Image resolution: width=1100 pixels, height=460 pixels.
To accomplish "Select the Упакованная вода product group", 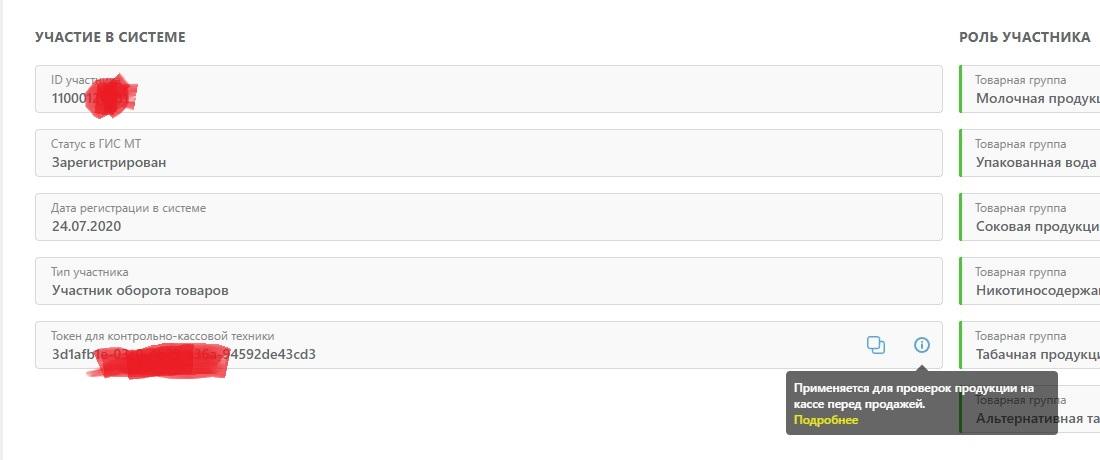I will (1030, 153).
